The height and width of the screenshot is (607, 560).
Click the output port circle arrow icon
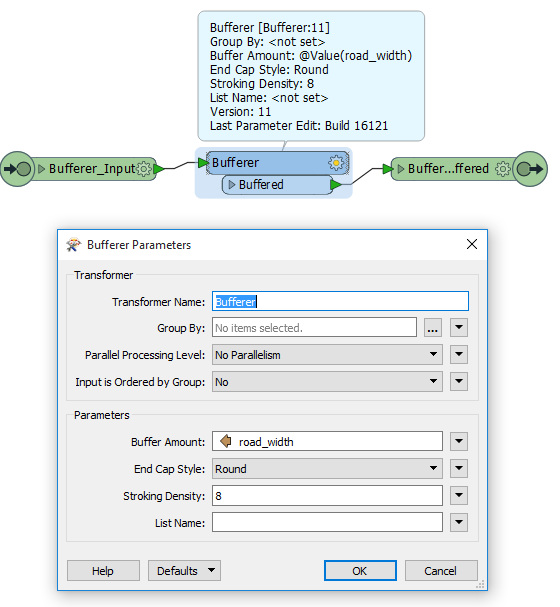530,169
